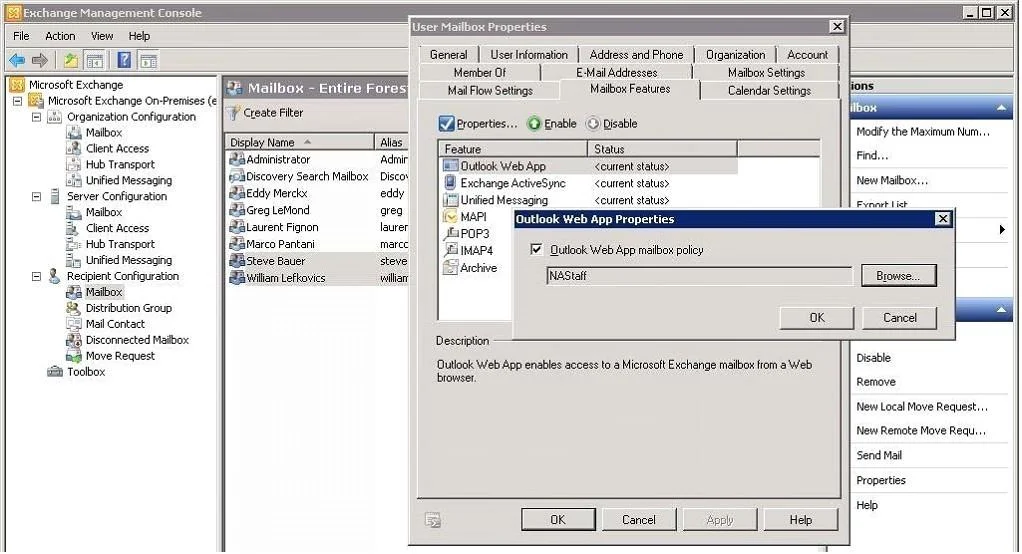The image size is (1022, 554).
Task: Click the Properties checkmark icon in Mailbox Features
Action: pos(446,123)
